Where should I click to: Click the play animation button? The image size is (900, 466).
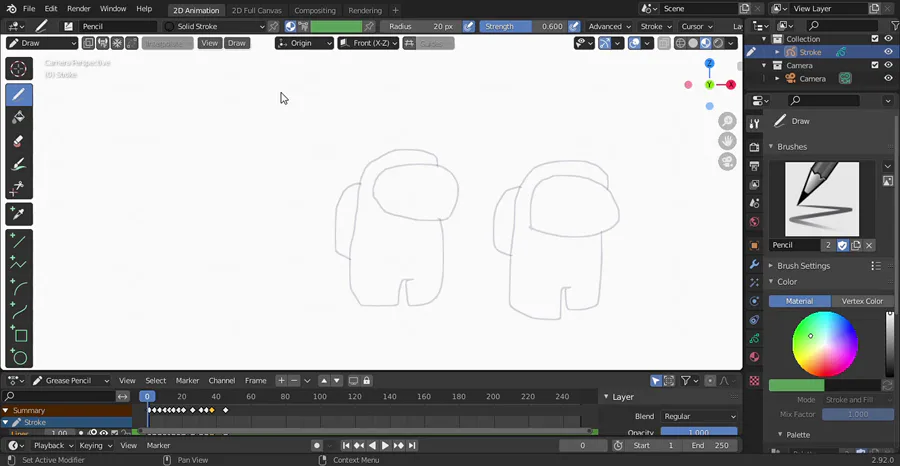[x=385, y=445]
